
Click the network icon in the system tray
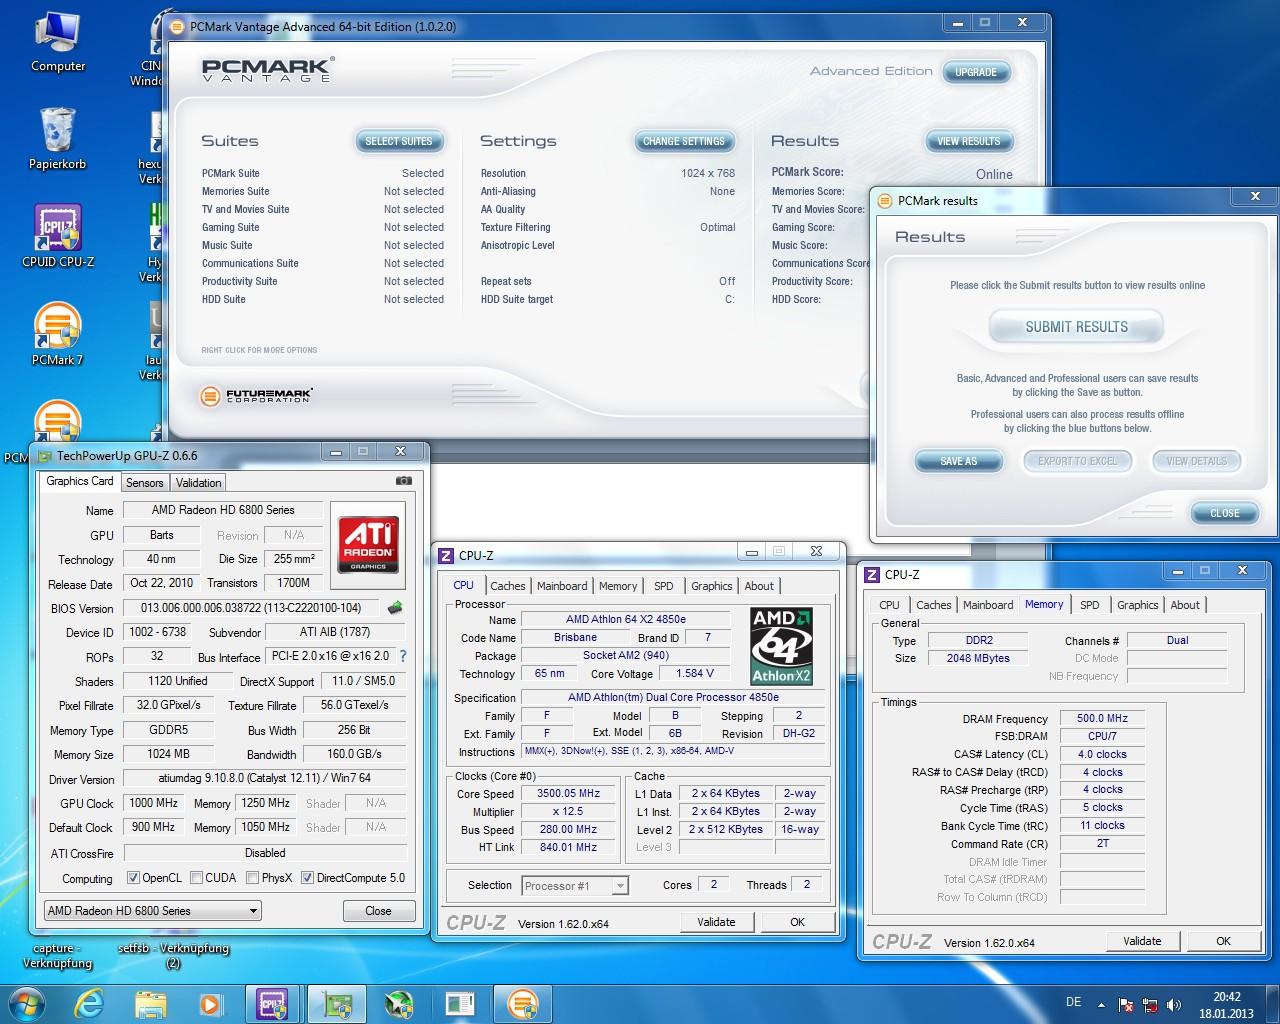point(1150,1004)
